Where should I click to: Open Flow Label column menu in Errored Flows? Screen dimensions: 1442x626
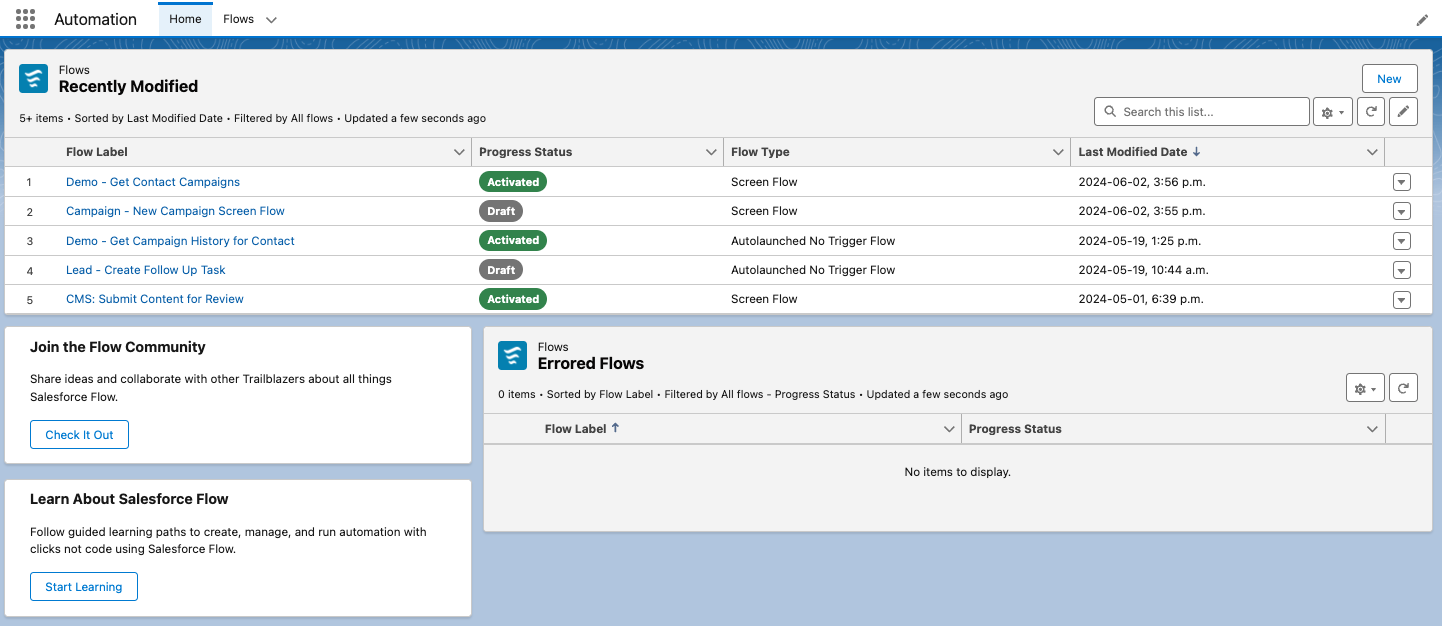point(949,429)
